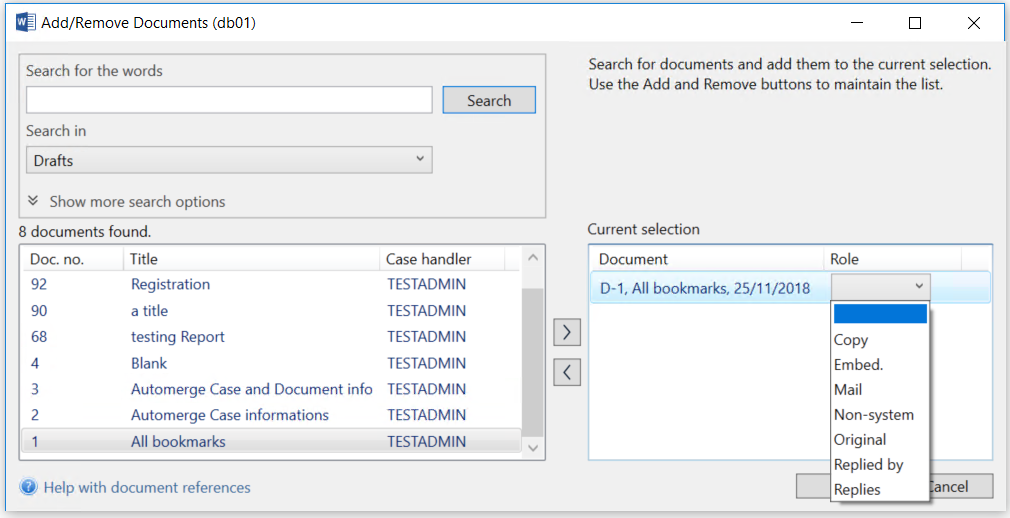Screen dimensions: 1010x518
Task: Pick Replied by role option
Action: click(x=868, y=465)
